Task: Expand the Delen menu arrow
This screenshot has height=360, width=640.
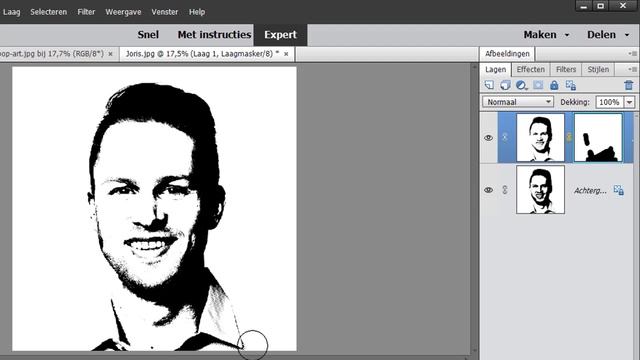Action: [x=627, y=36]
